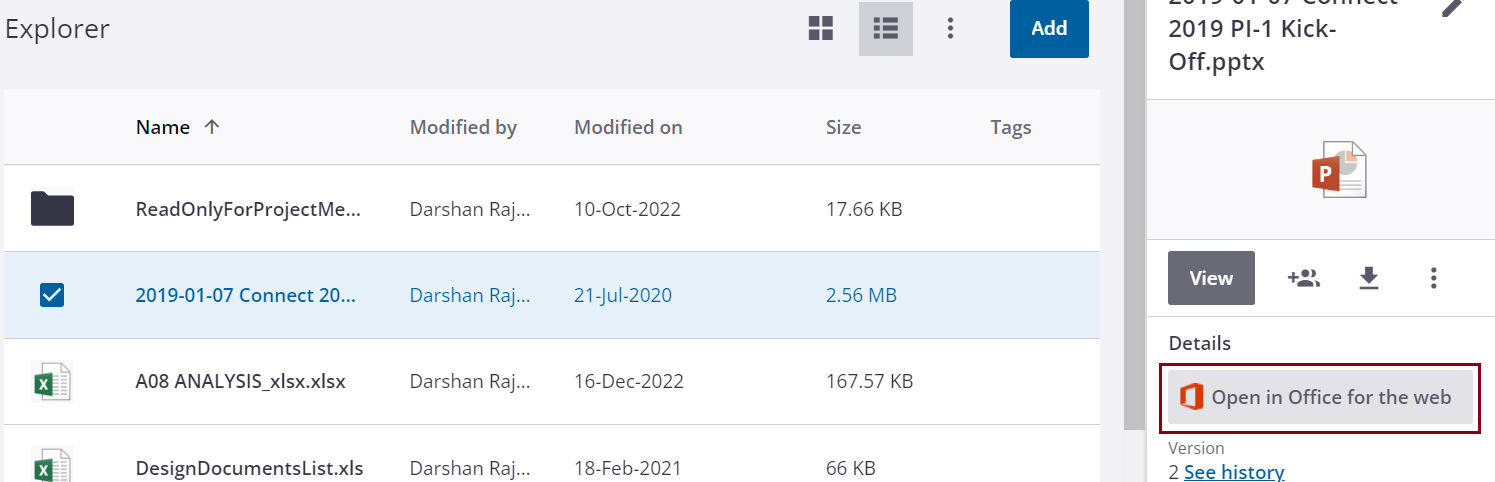The width and height of the screenshot is (1495, 482).
Task: Click the Modified on column header
Action: (628, 127)
